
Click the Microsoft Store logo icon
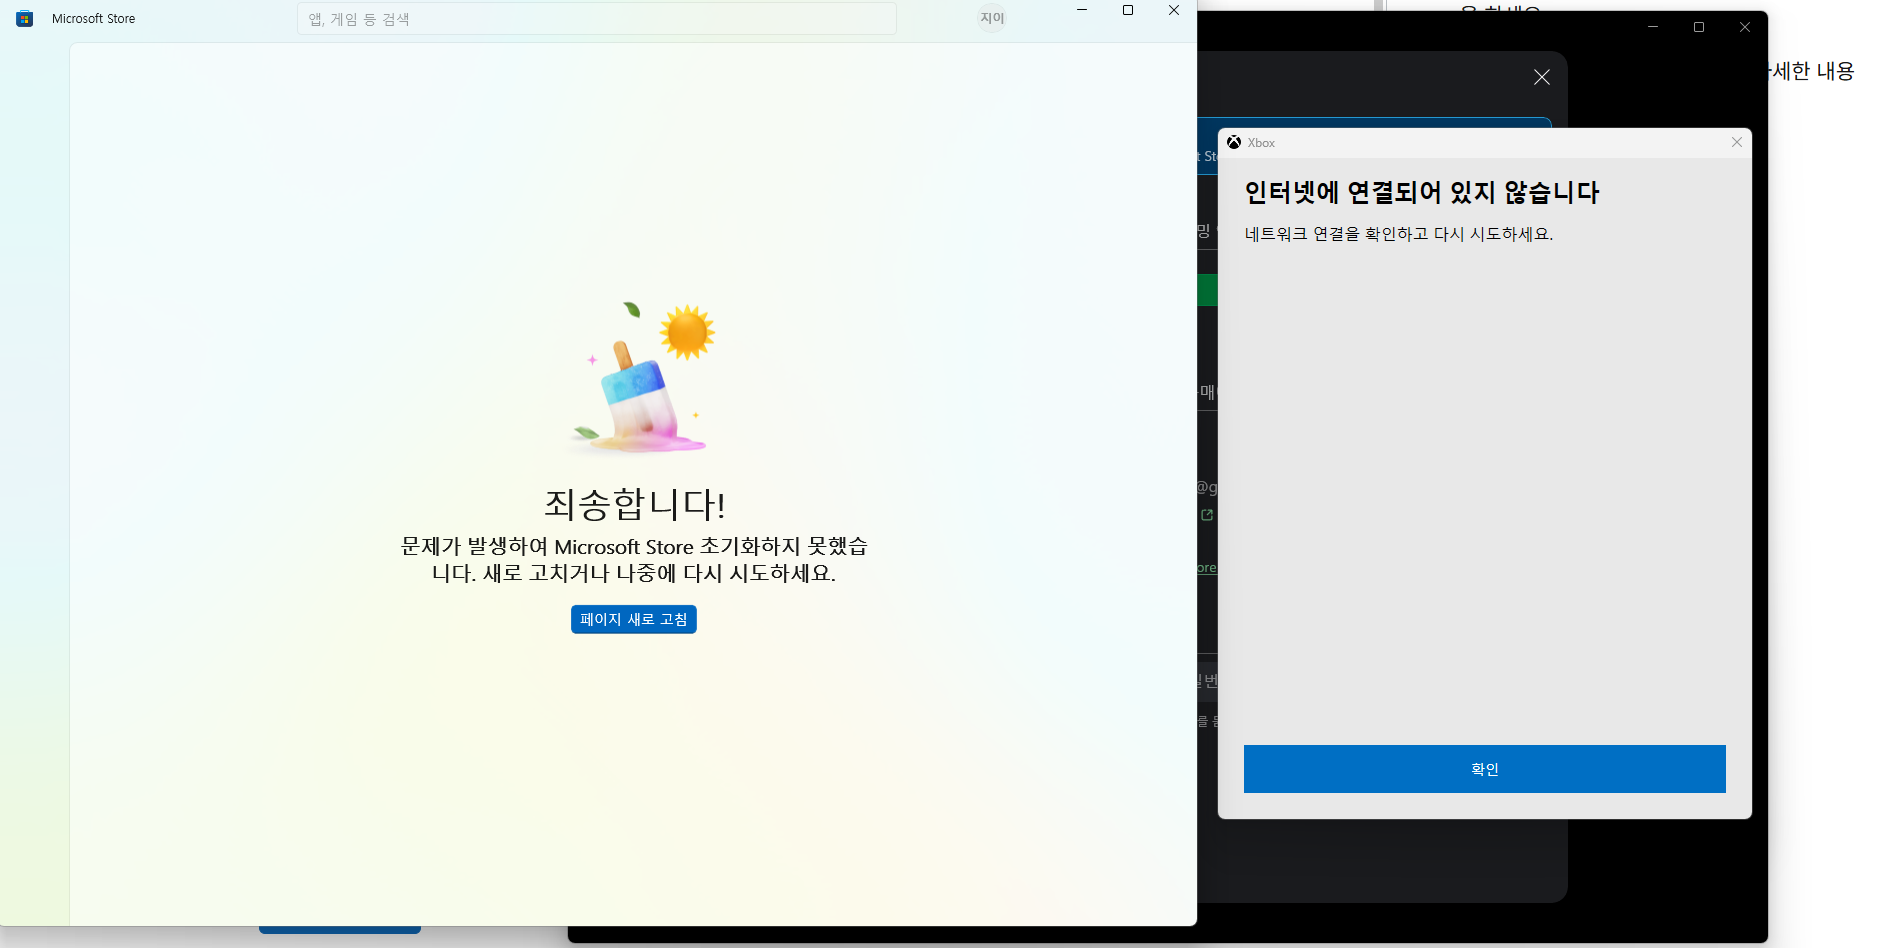(x=25, y=18)
